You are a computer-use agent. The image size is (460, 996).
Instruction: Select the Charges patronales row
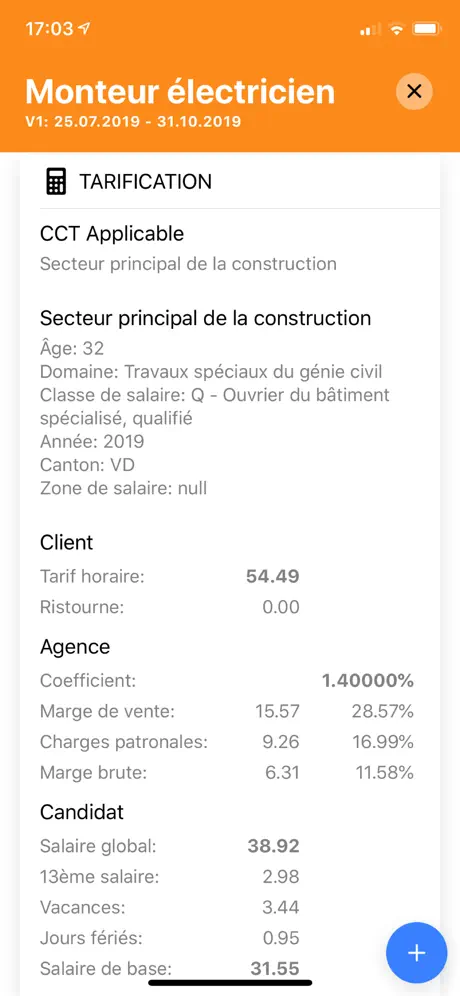tap(227, 742)
